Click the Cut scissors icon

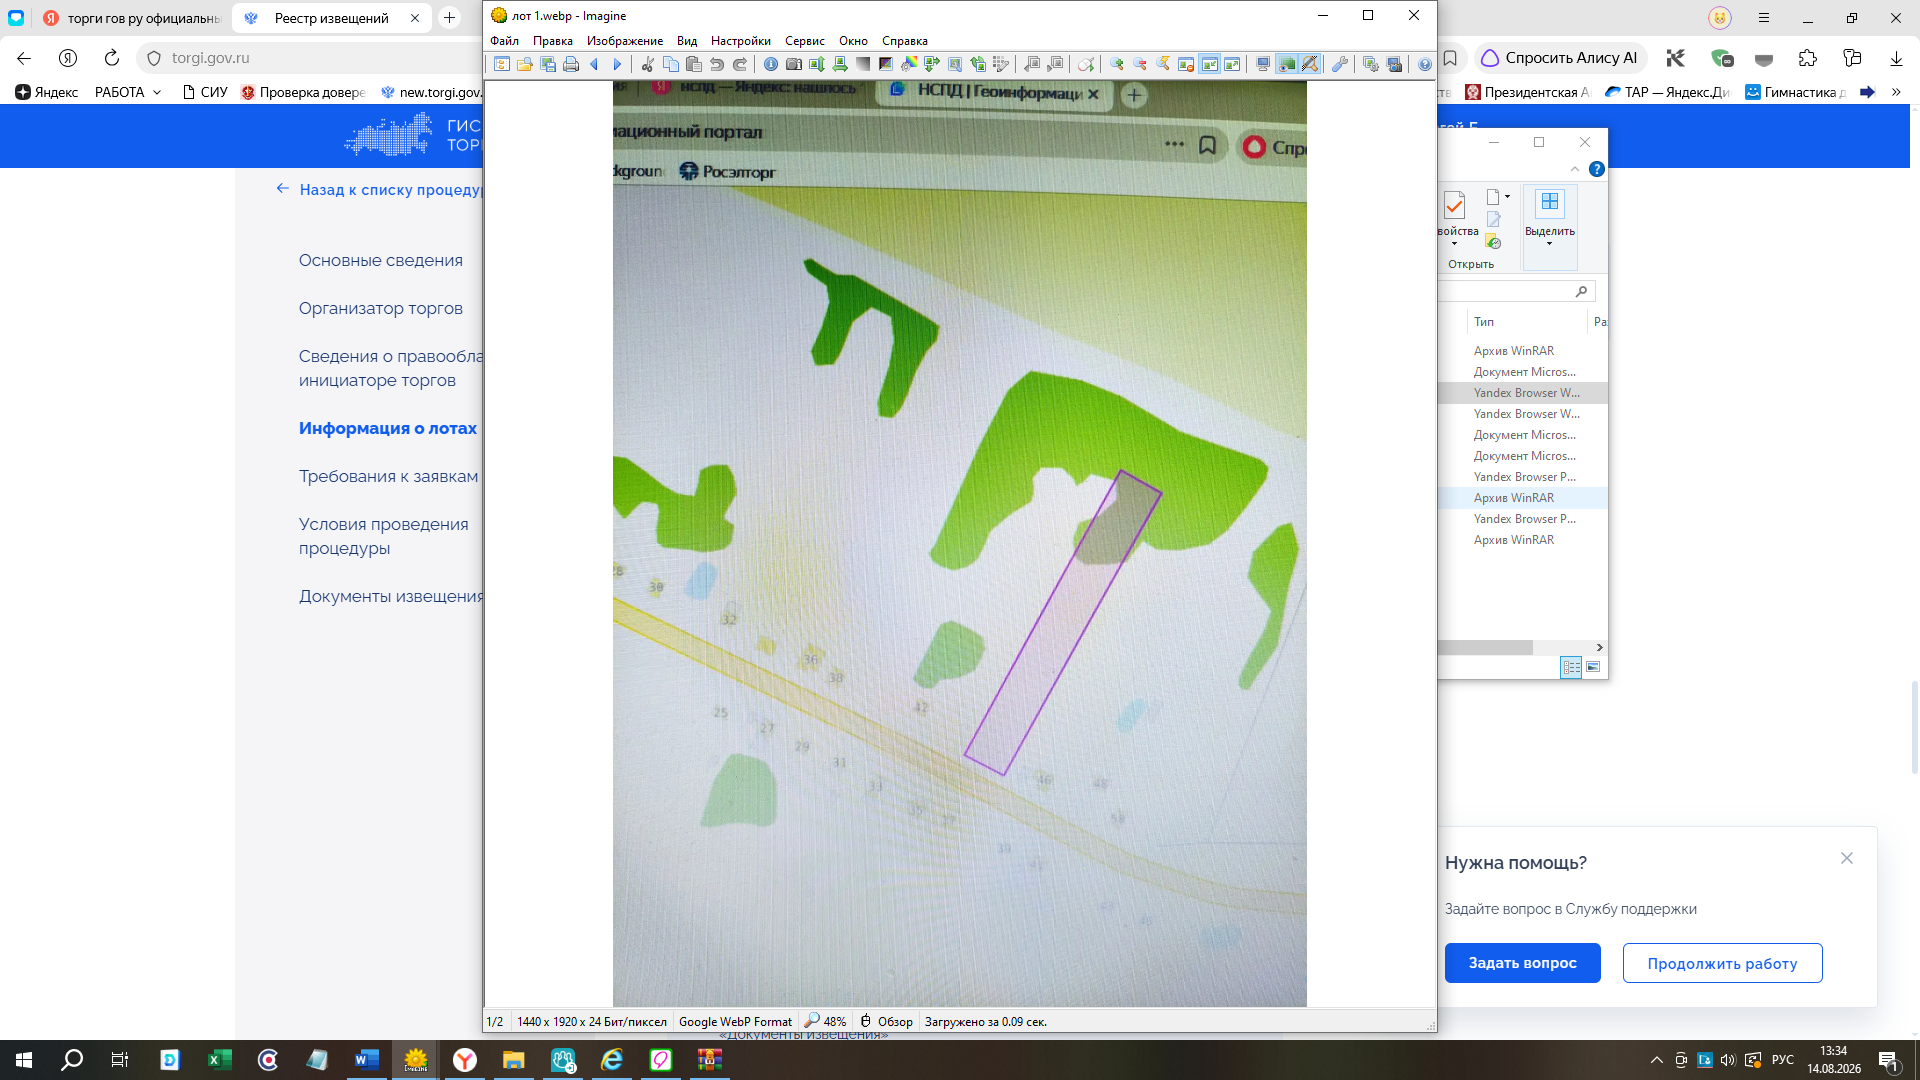[x=647, y=64]
